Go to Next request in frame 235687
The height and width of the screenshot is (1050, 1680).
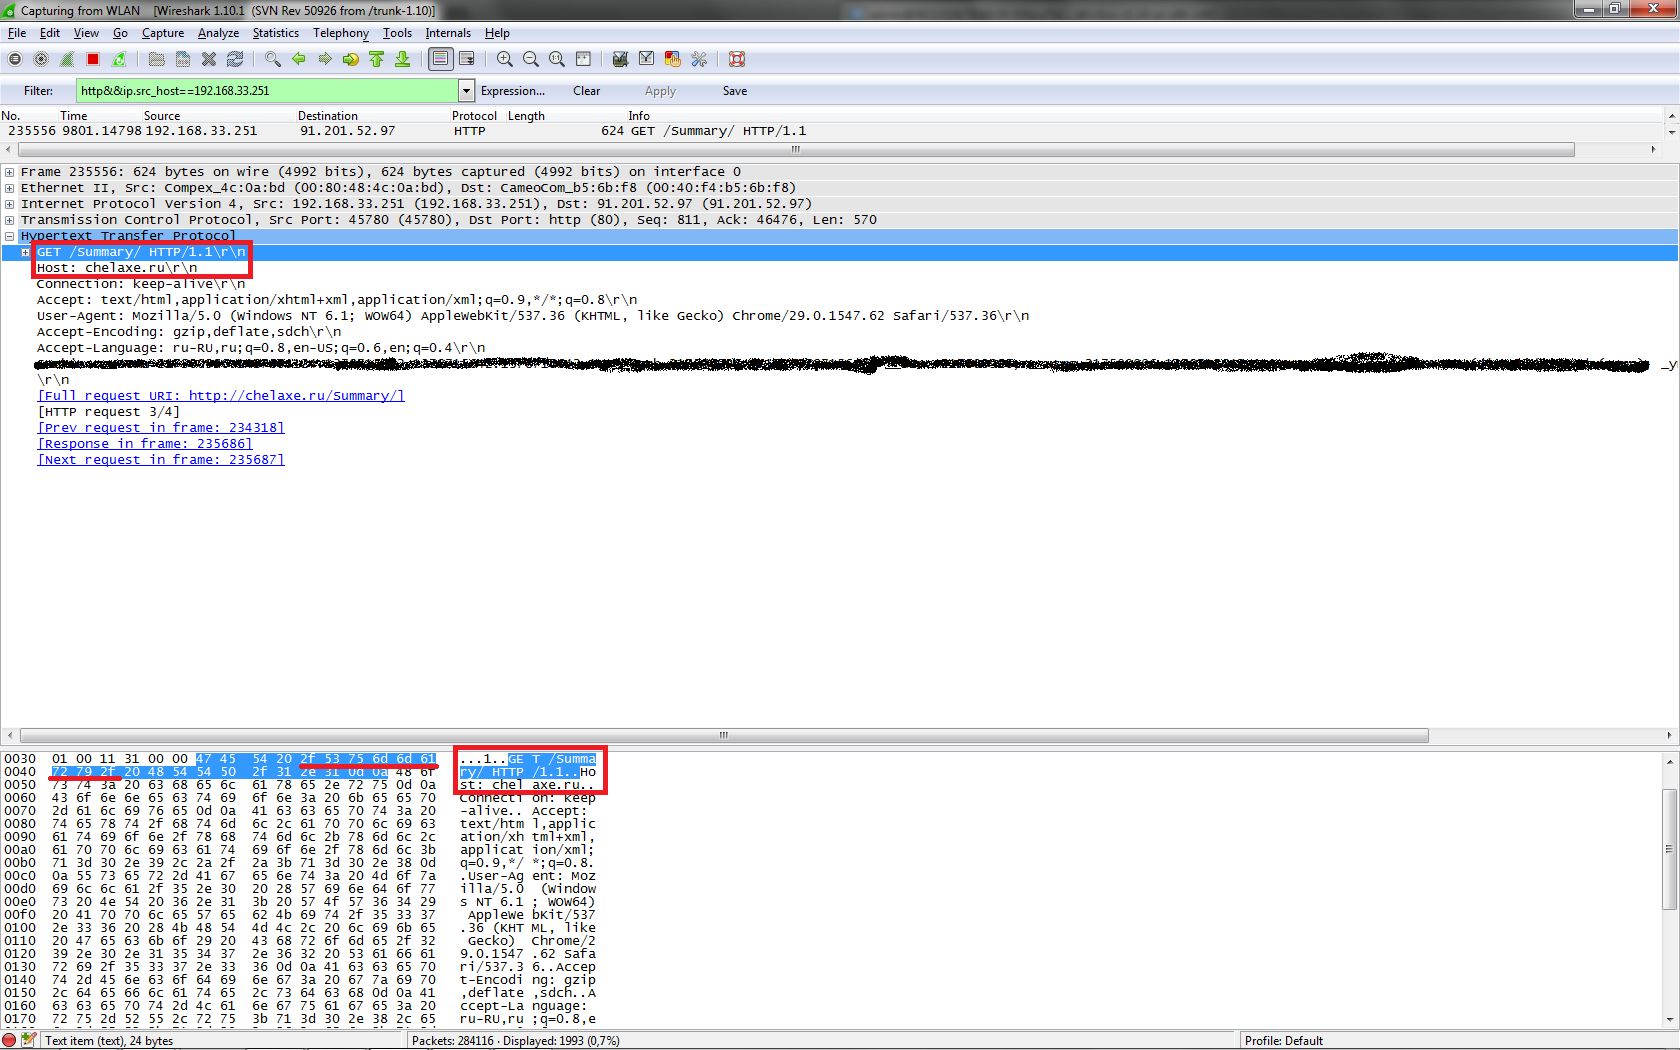tap(161, 460)
